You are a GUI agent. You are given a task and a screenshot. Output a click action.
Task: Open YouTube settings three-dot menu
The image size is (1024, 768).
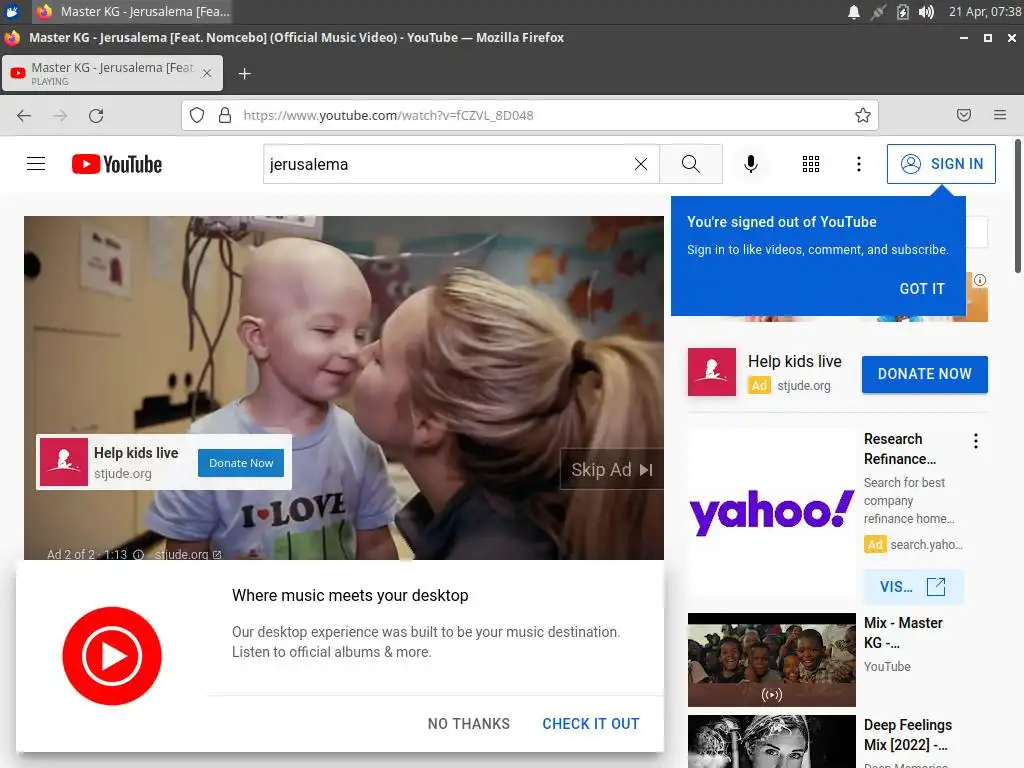coord(859,164)
